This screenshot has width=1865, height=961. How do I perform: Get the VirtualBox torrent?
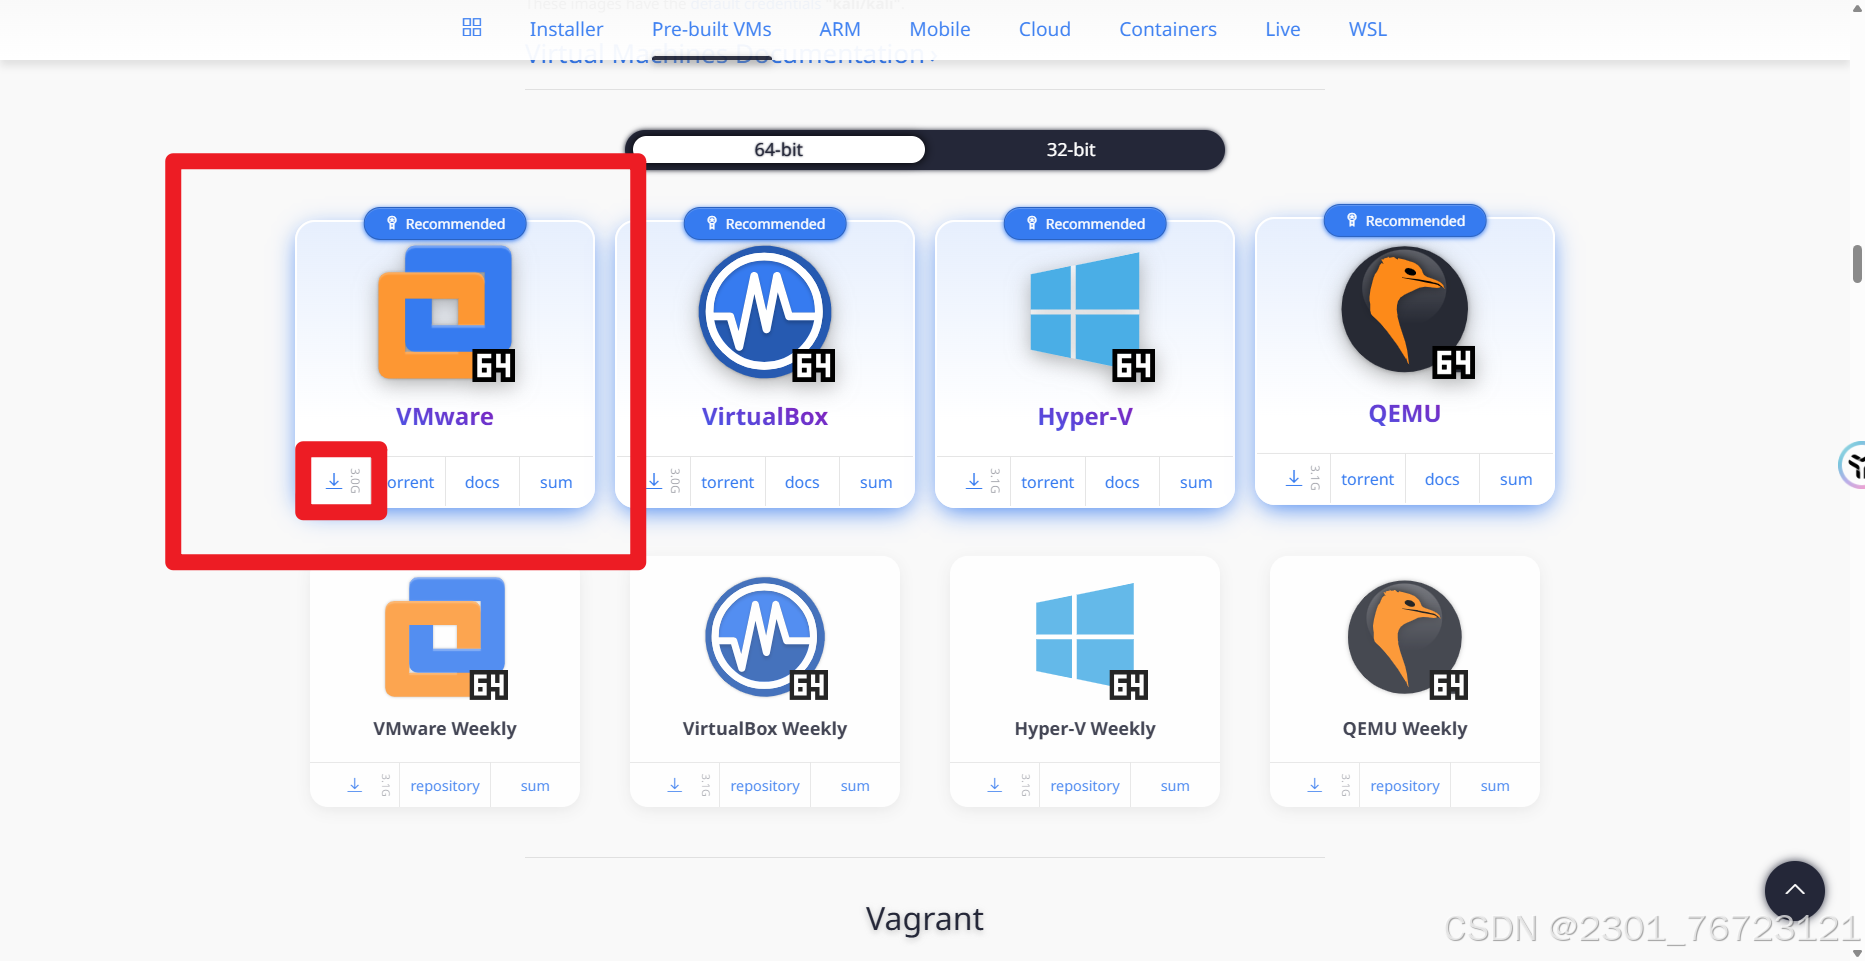(x=728, y=482)
